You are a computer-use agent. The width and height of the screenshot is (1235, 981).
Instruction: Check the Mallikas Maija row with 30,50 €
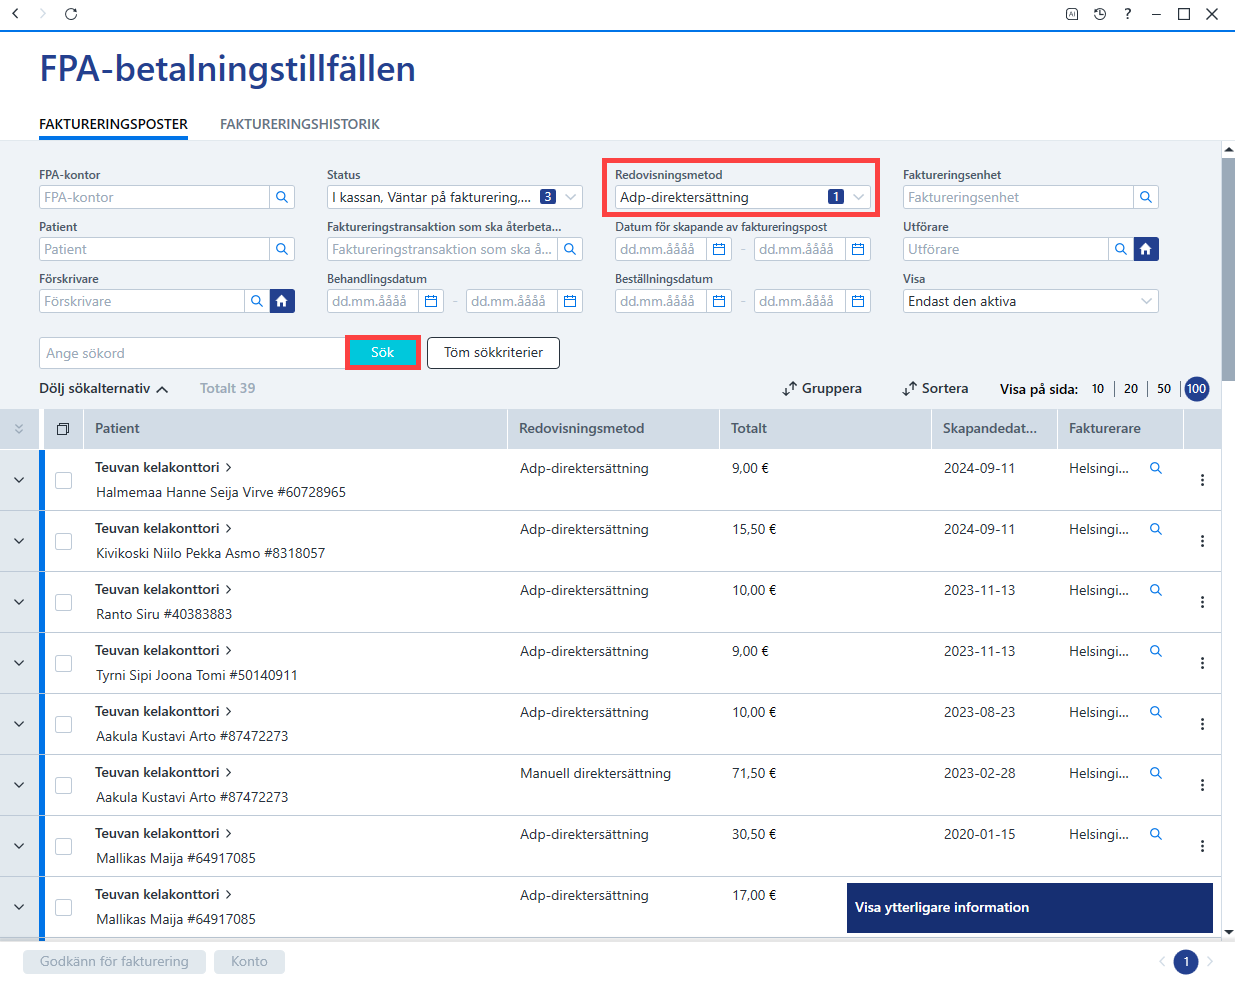63,846
